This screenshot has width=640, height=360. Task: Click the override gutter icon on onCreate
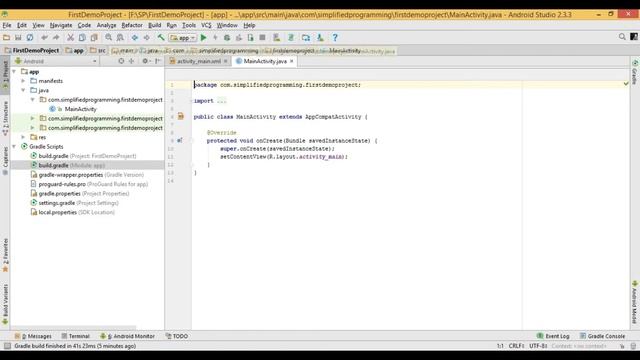180,140
